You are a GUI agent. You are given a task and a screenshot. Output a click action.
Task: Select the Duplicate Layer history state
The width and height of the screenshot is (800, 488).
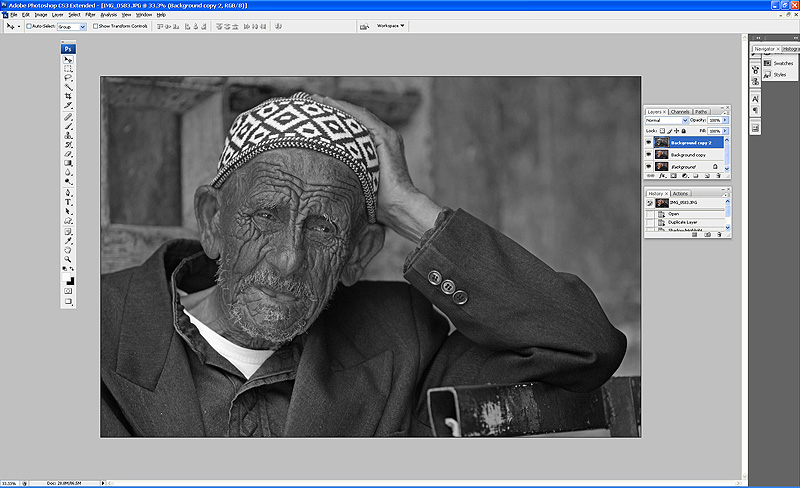[680, 222]
